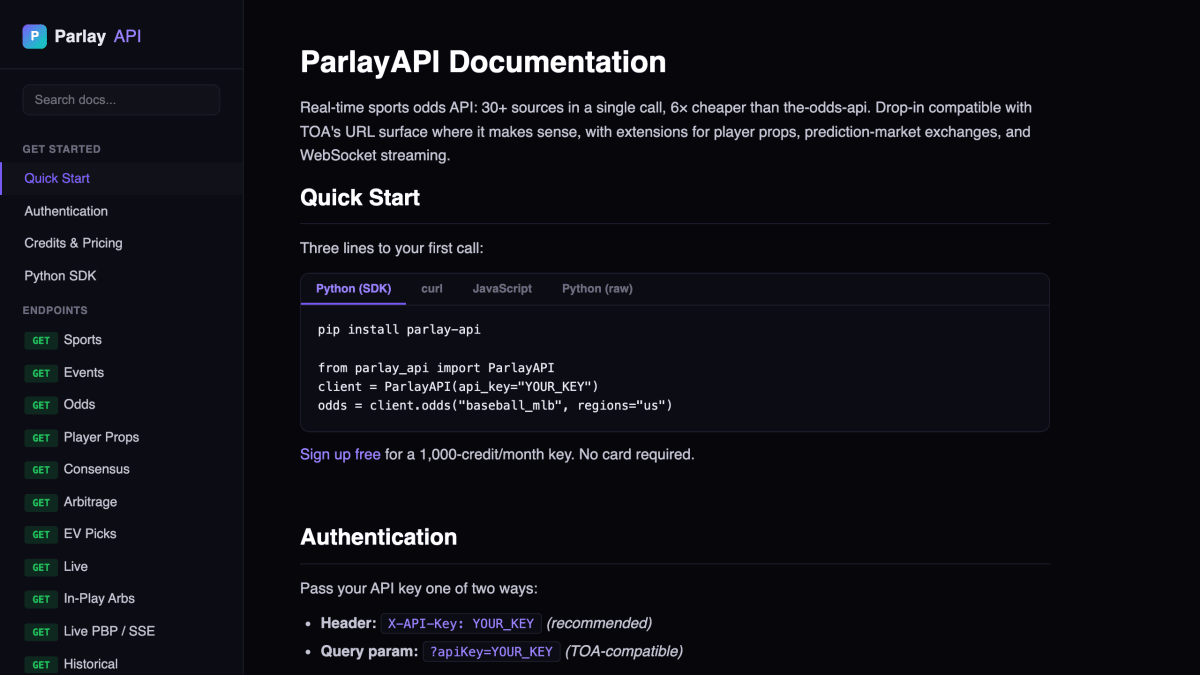The image size is (1200, 675).
Task: Click the Parlay P logo icon
Action: tap(35, 37)
